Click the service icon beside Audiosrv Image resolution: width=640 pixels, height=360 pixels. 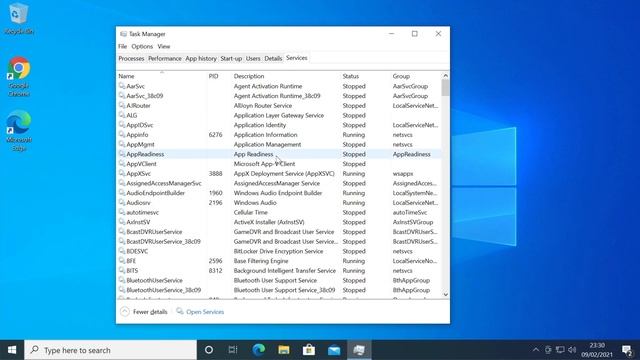pyautogui.click(x=122, y=202)
